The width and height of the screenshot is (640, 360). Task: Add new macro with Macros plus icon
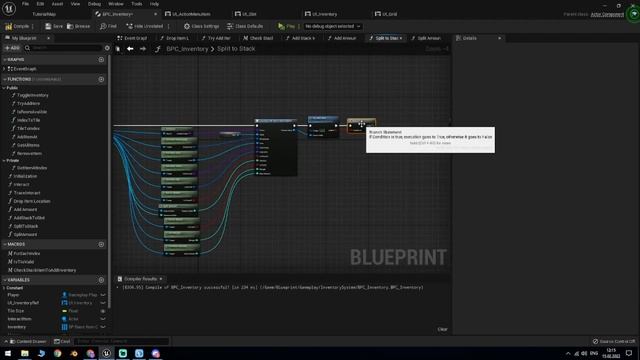pyautogui.click(x=101, y=244)
